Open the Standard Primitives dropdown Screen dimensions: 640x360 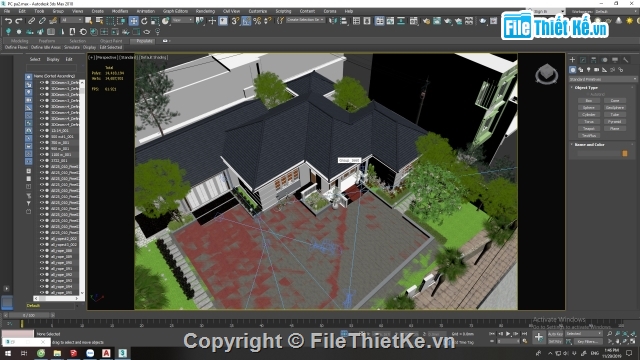(x=603, y=79)
